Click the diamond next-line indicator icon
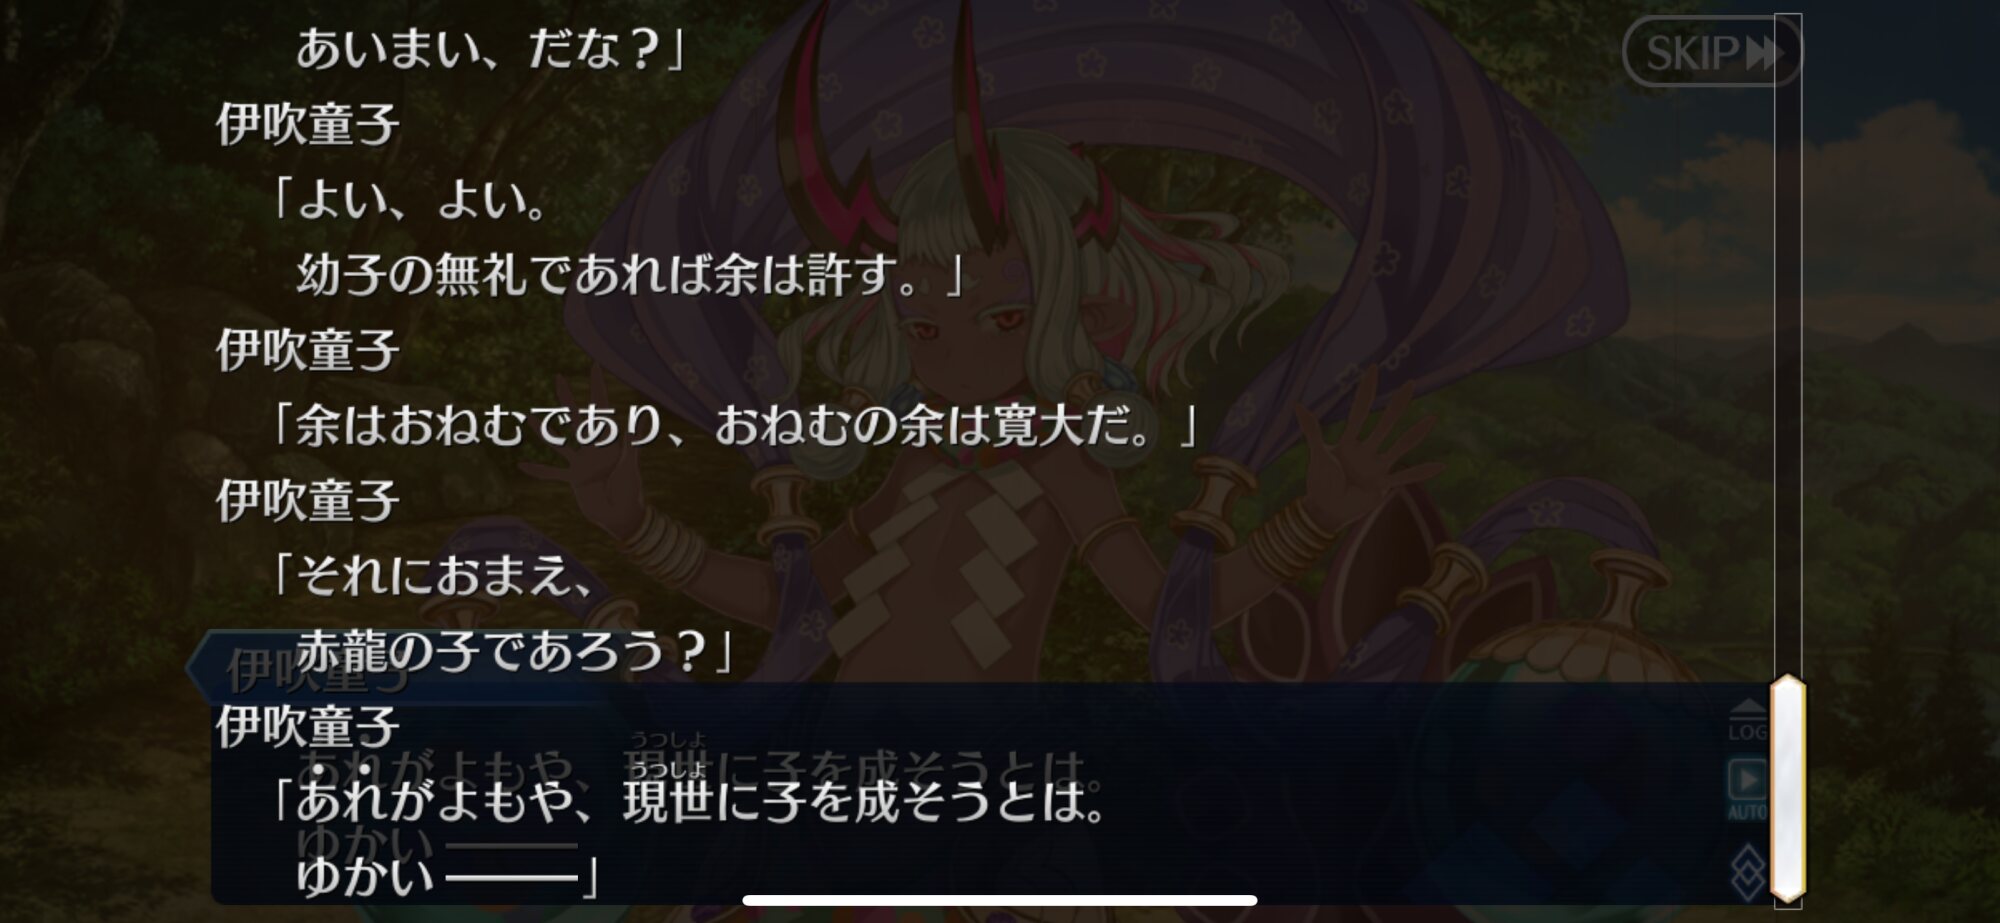This screenshot has width=2000, height=923. tap(1748, 871)
